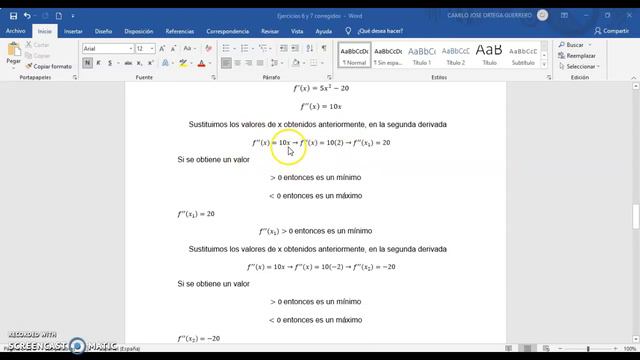Decrease paragraph indent

283,49
